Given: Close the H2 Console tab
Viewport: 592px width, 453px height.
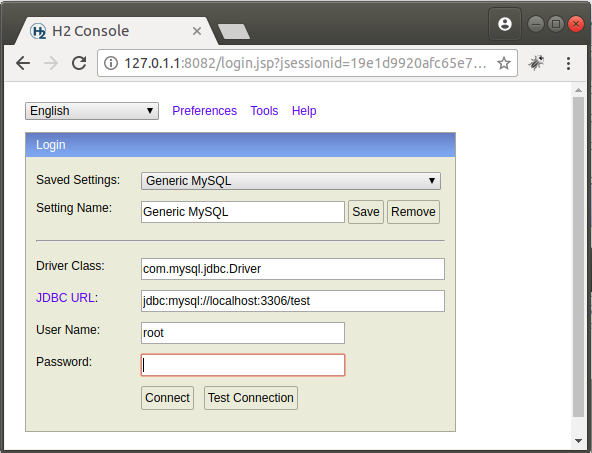Looking at the screenshot, I should click(197, 31).
